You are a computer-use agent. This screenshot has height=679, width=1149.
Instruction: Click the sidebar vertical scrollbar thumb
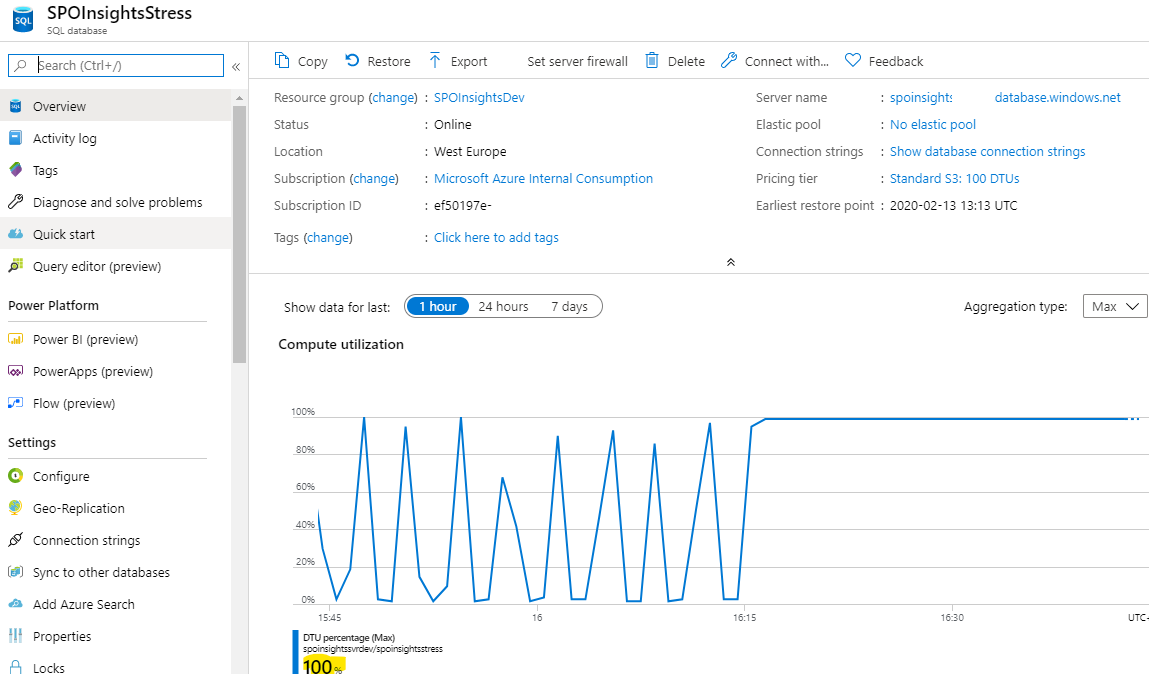point(239,234)
